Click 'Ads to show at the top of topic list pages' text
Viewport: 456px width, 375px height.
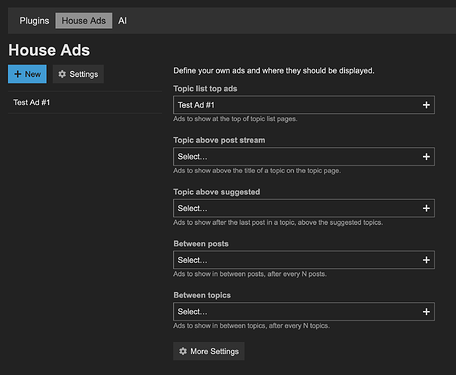click(235, 119)
